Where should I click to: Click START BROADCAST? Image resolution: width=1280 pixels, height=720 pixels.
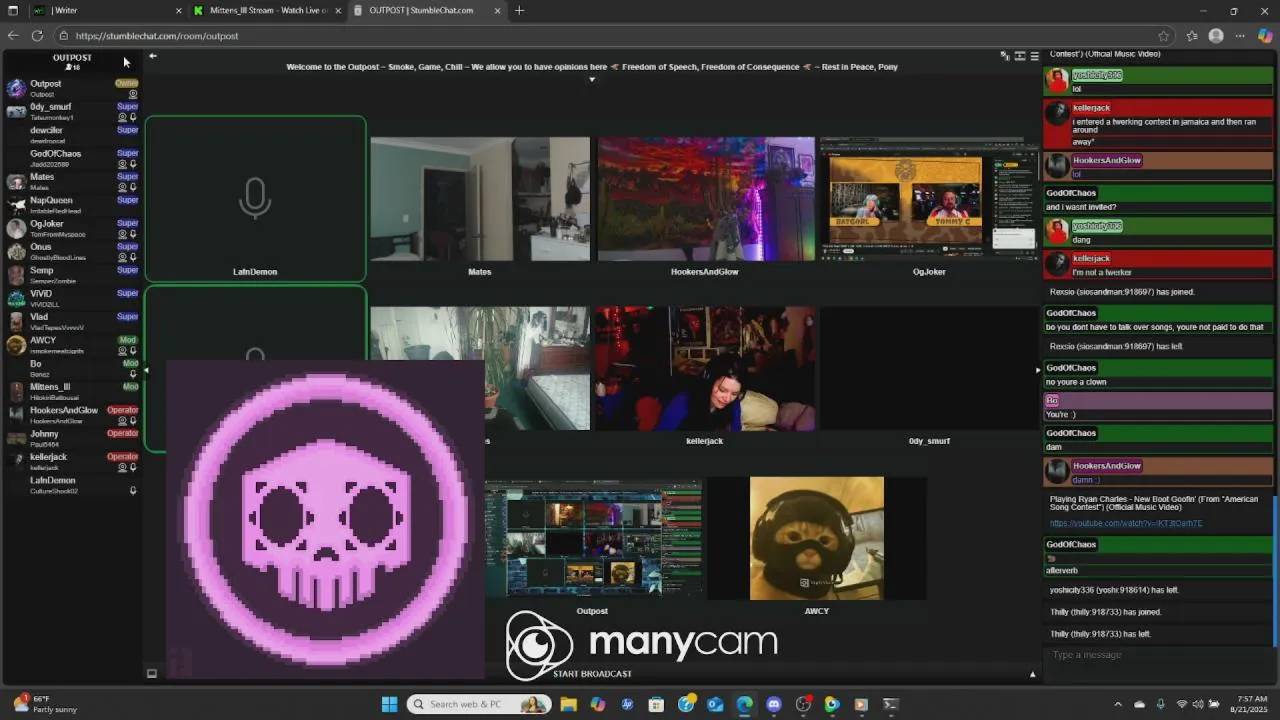pos(592,674)
